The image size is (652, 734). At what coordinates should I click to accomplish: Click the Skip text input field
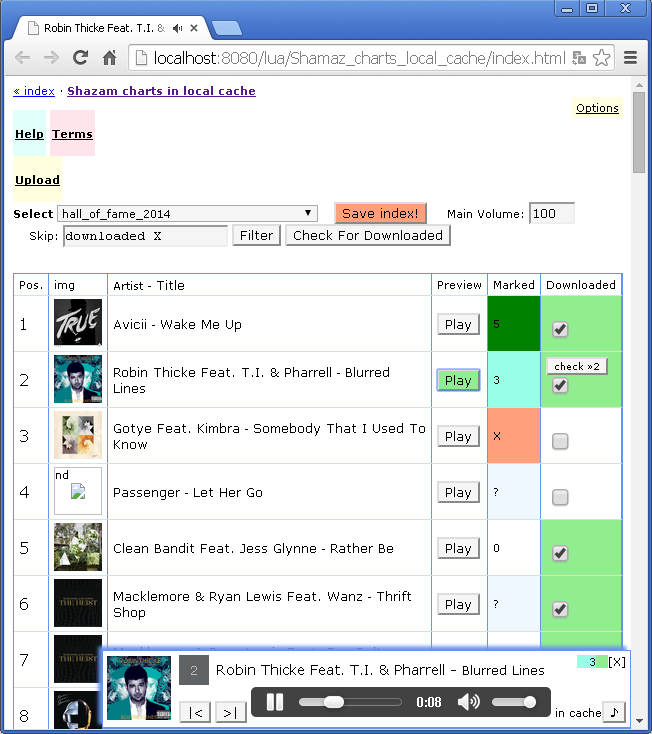point(145,235)
